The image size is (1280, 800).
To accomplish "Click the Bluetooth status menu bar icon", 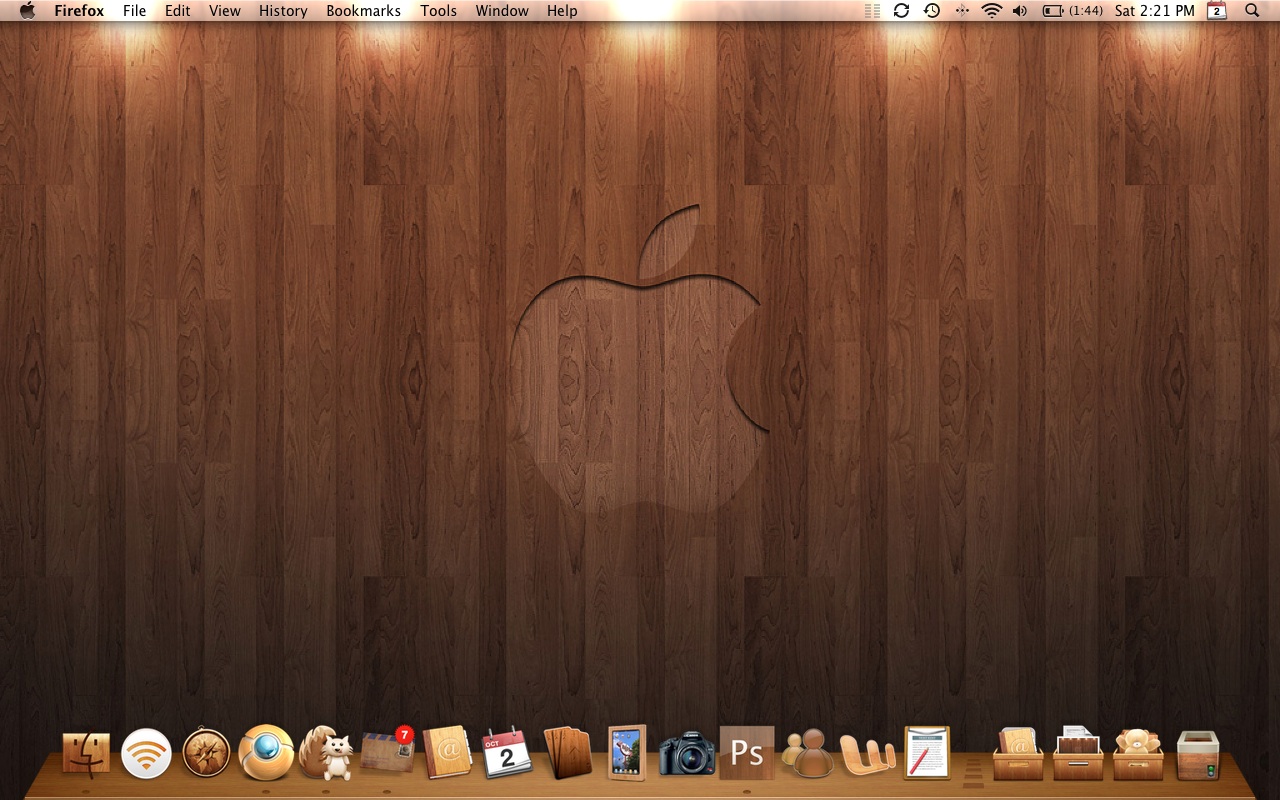I will click(x=962, y=11).
